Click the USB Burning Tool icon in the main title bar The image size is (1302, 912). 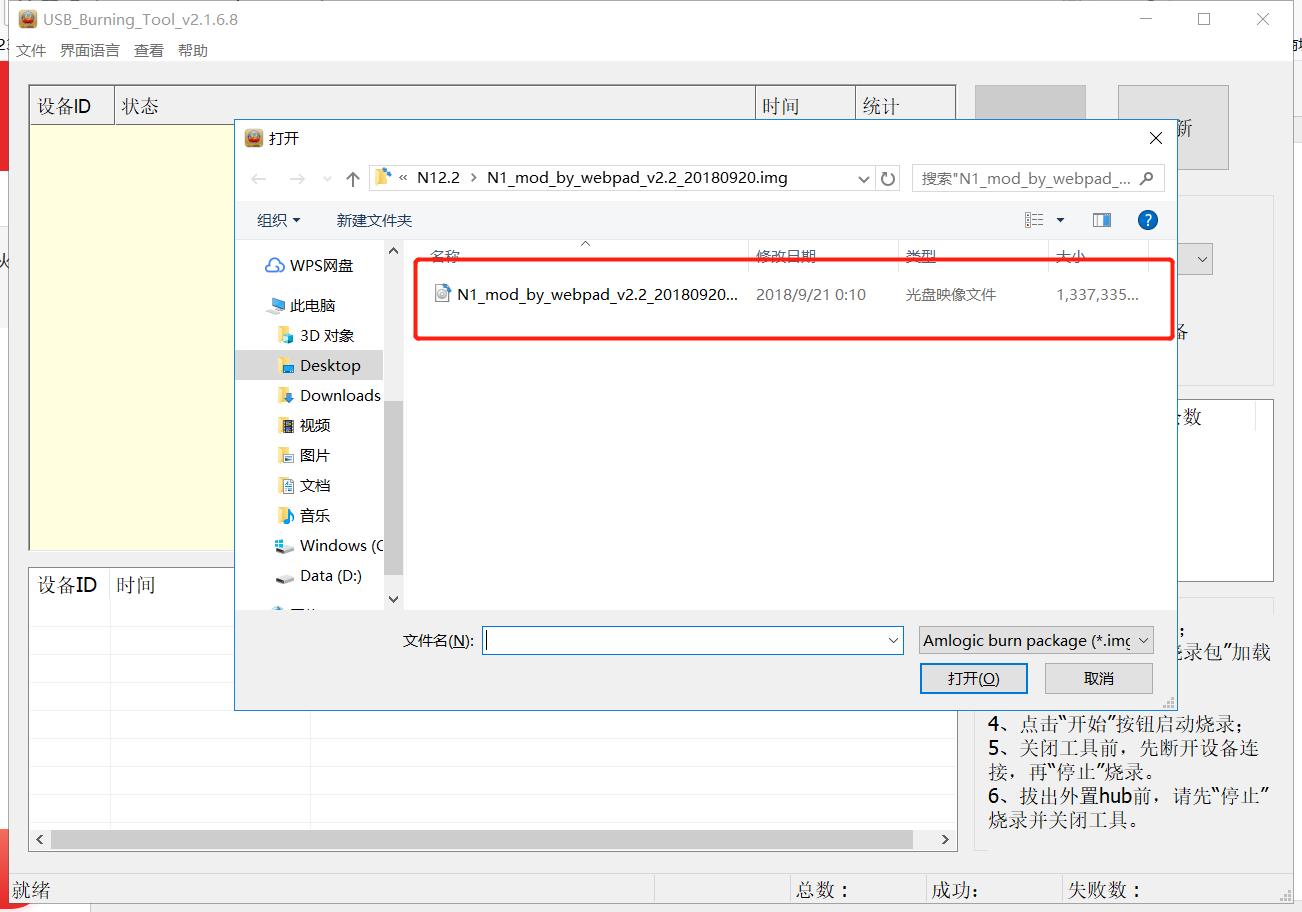click(27, 19)
